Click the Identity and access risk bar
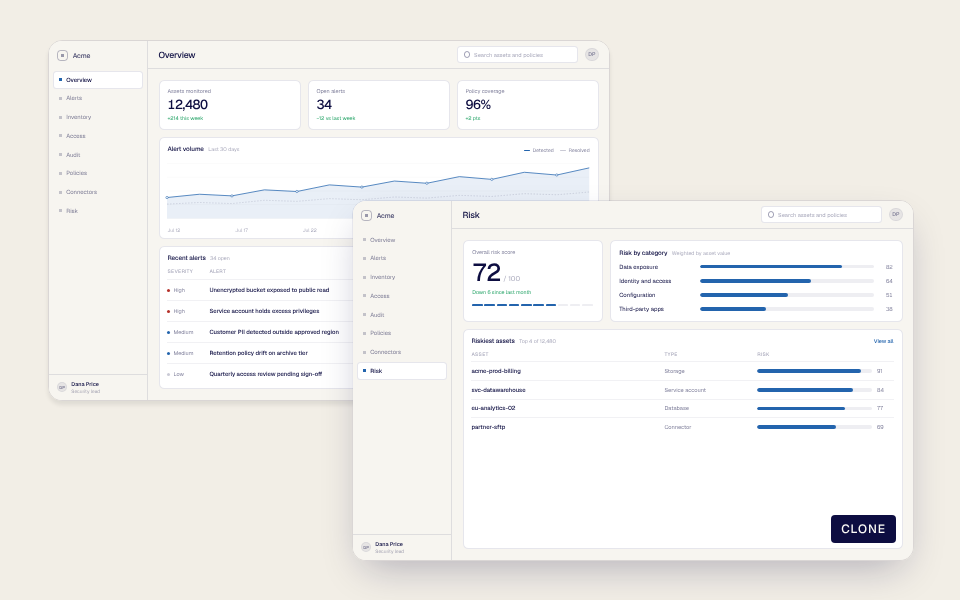 787,281
